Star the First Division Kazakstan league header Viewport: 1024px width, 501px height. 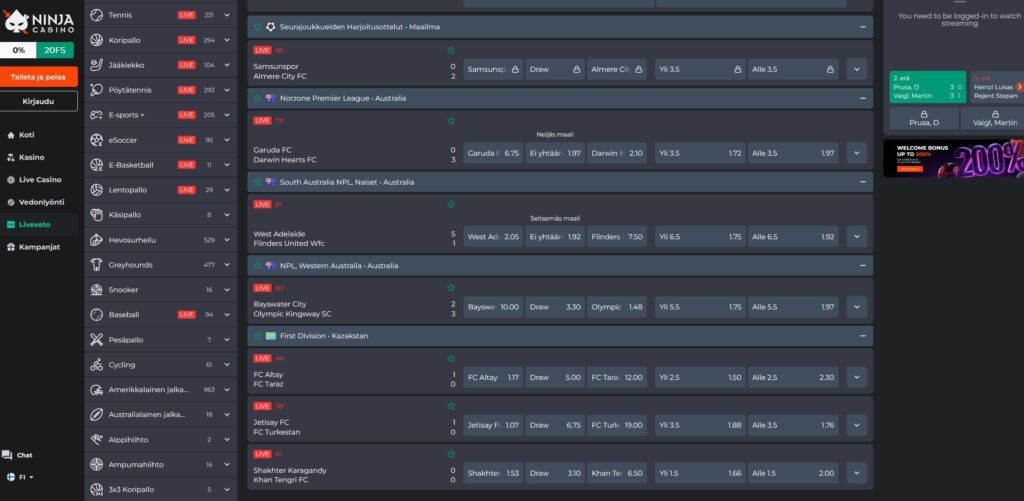pos(257,336)
